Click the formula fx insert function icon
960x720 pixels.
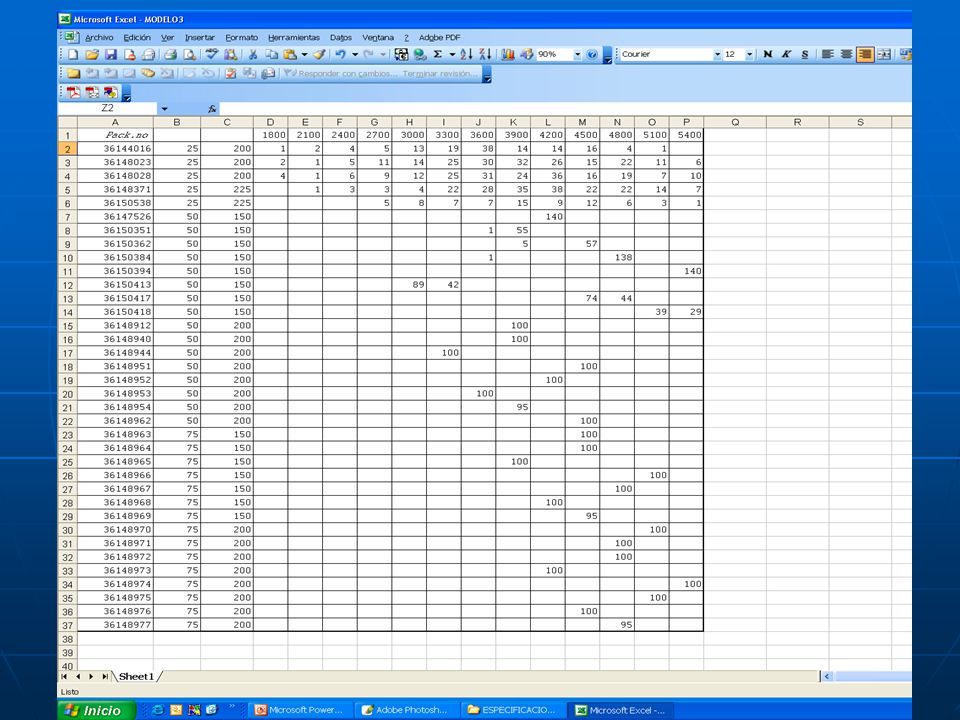[212, 108]
